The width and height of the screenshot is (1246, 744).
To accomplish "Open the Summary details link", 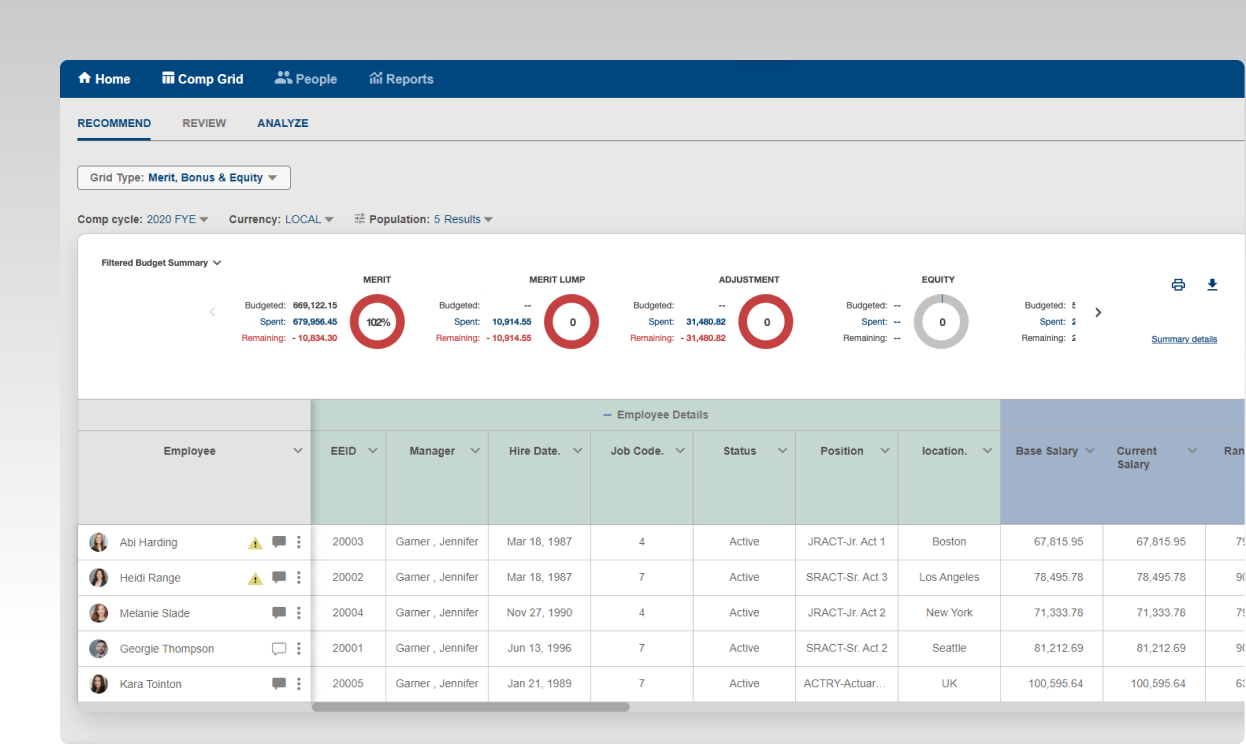I will (1184, 339).
